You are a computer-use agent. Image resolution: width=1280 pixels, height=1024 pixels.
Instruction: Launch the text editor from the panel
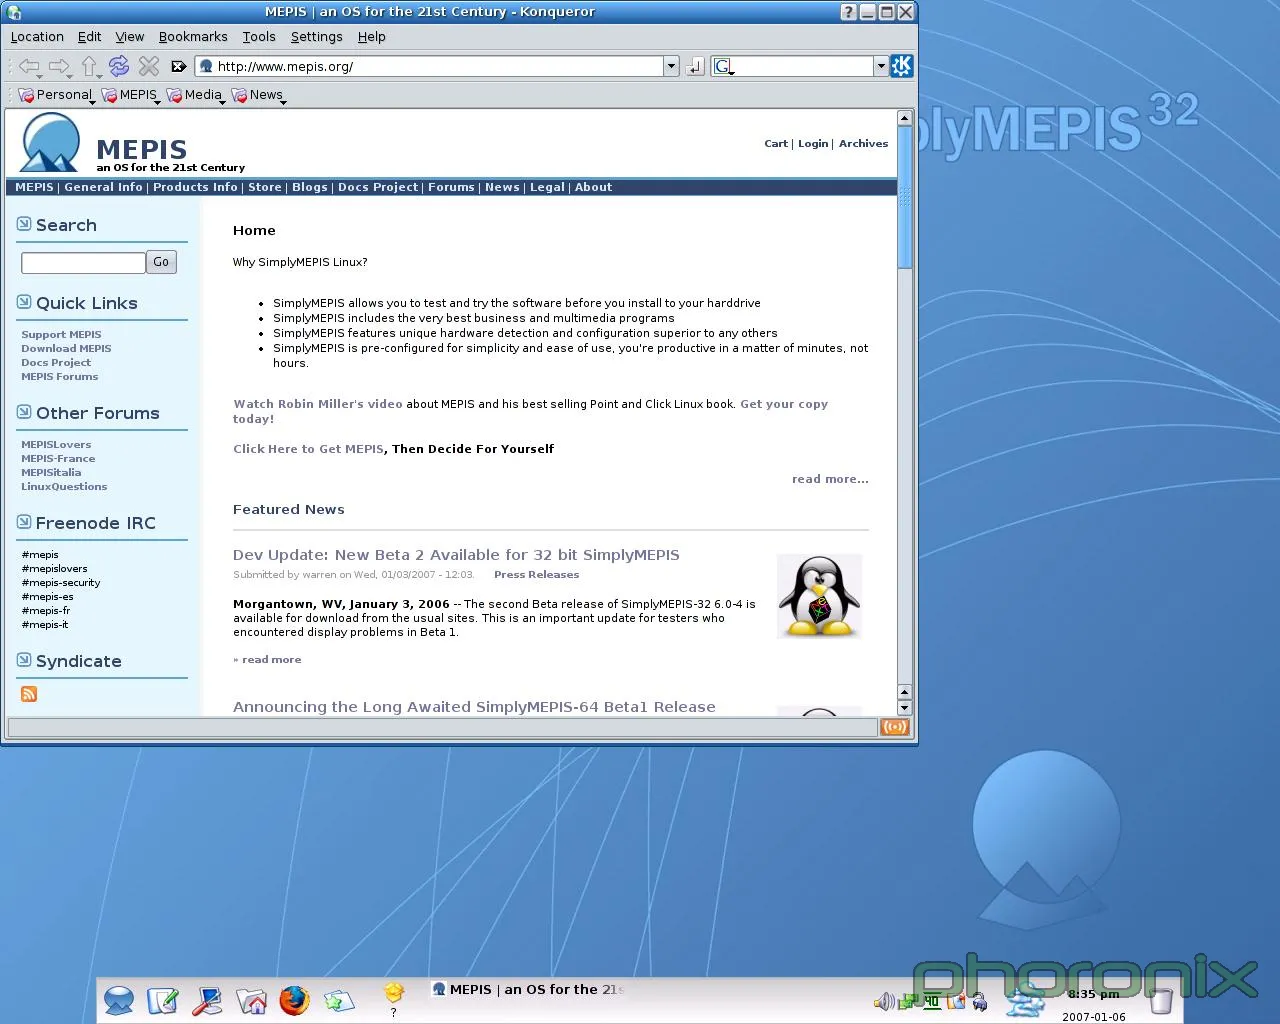pyautogui.click(x=162, y=1000)
